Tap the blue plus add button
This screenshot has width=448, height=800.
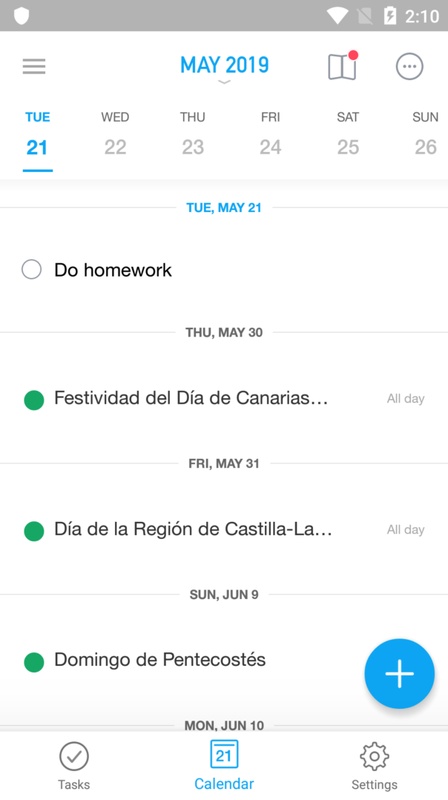(x=400, y=673)
